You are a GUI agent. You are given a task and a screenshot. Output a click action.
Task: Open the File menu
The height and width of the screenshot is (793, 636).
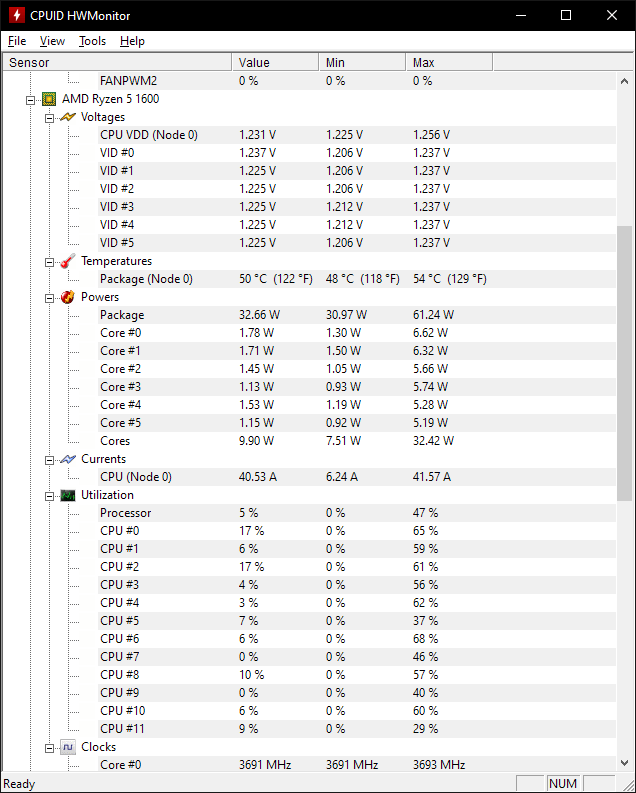(17, 41)
